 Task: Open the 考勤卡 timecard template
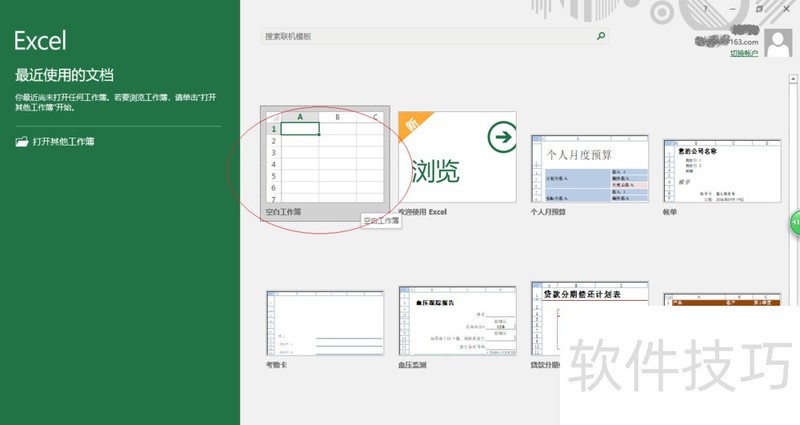click(325, 323)
